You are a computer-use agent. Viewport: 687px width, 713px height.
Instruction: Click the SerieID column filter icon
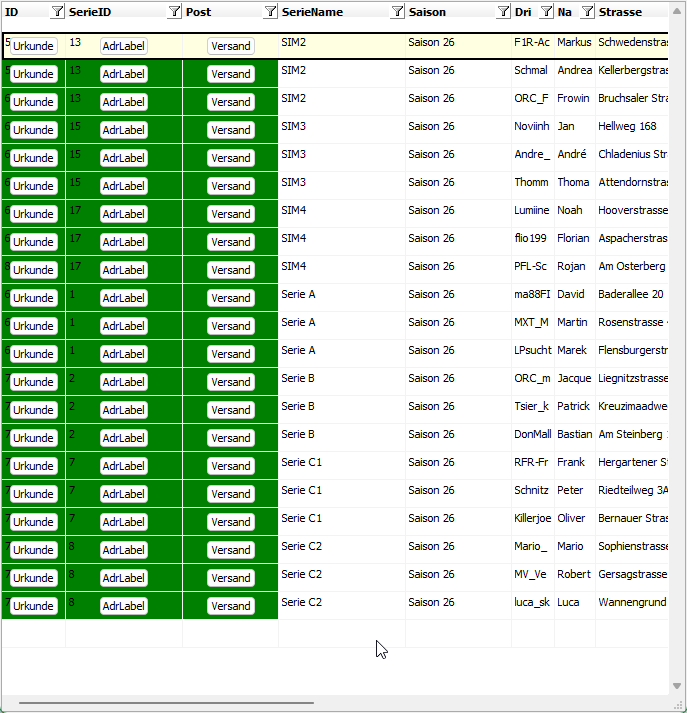pyautogui.click(x=175, y=12)
